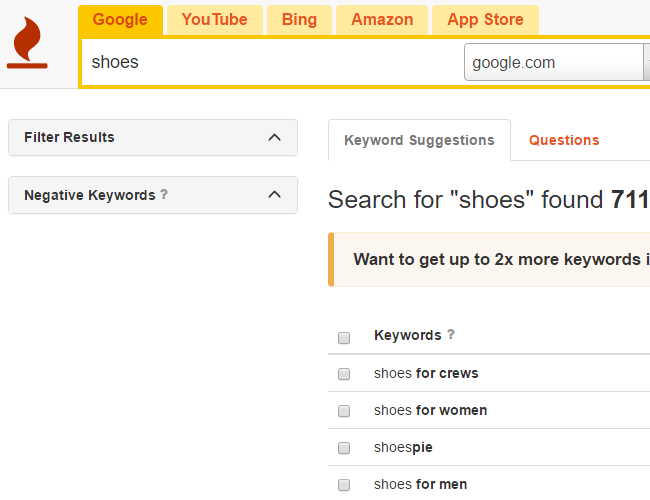
Task: Switch to the Google search tab
Action: point(120,20)
